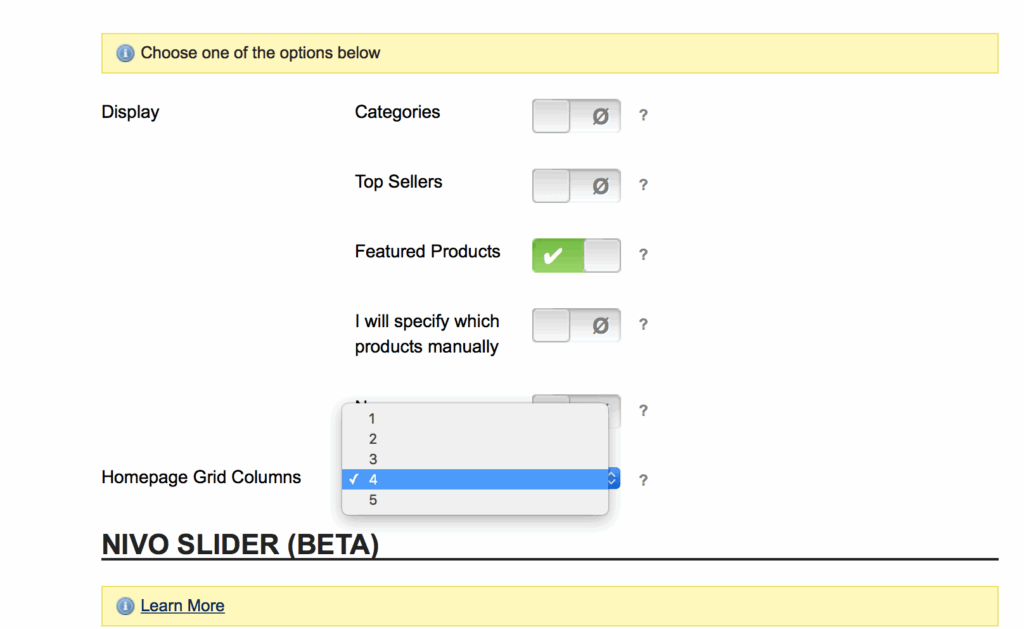Image resolution: width=1024 pixels, height=629 pixels.
Task: Click info icon in the options notice
Action: coord(125,53)
